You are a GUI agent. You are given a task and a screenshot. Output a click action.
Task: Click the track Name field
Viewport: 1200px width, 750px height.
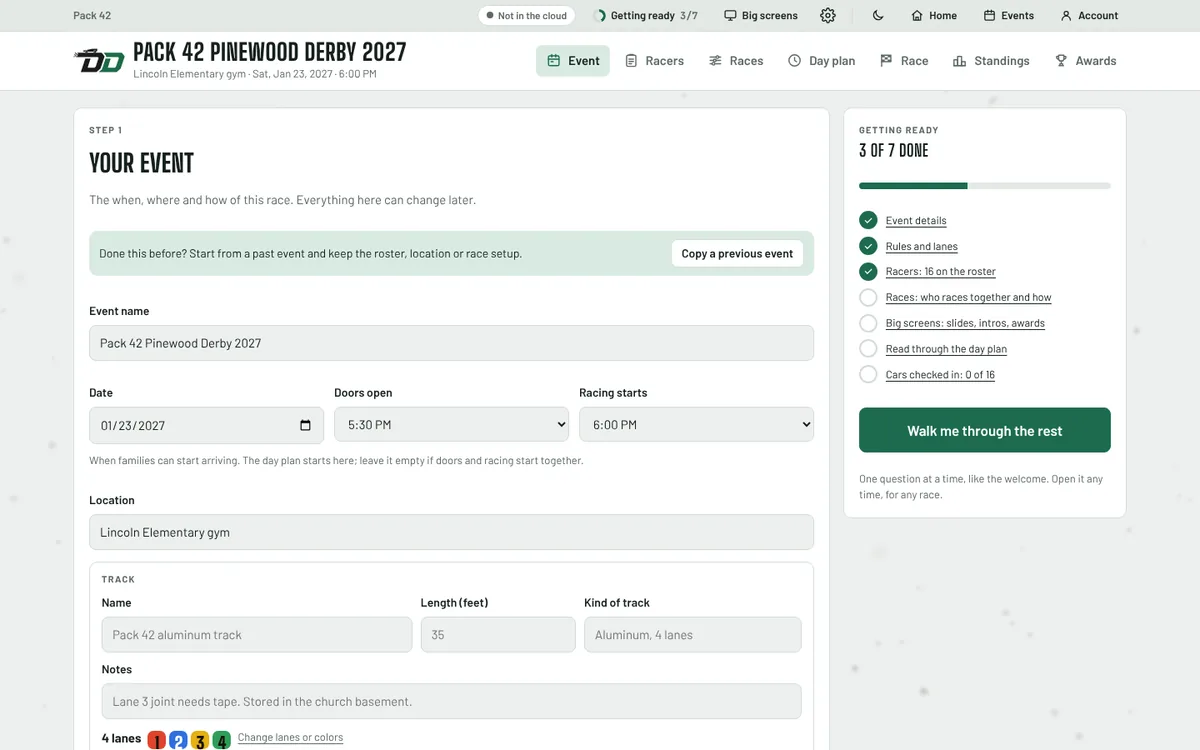[x=257, y=635]
